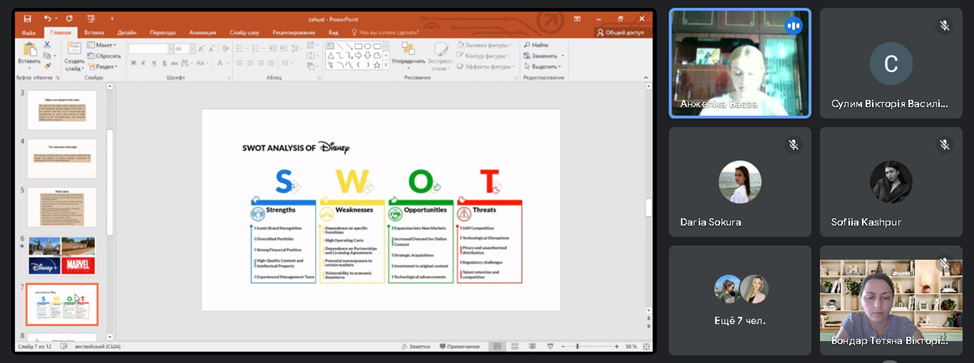974x363 pixels.
Task: Click the Cut scissors icon
Action: [47, 45]
